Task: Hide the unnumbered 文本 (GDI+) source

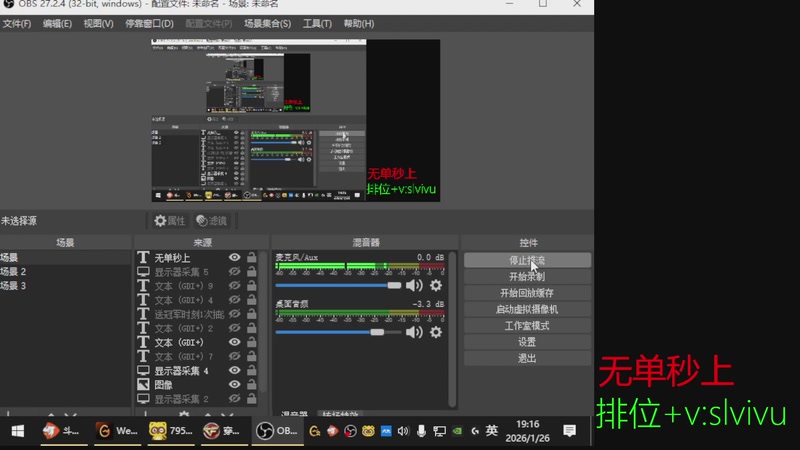Action: (234, 342)
